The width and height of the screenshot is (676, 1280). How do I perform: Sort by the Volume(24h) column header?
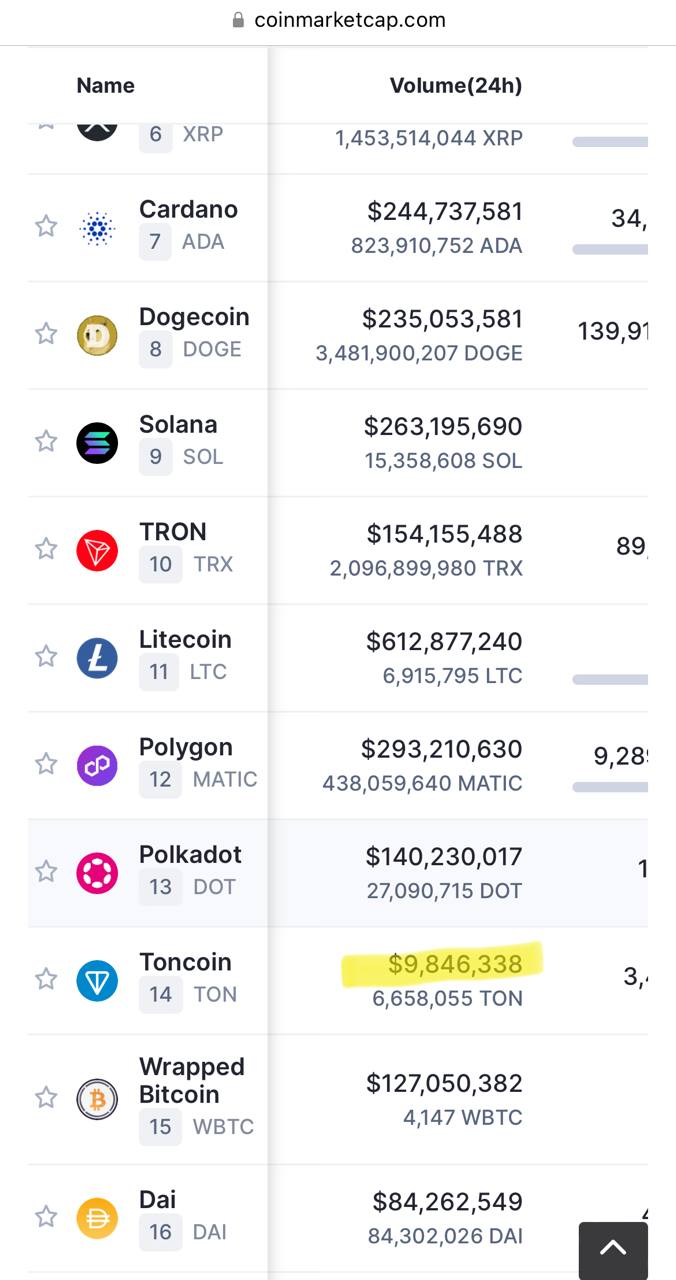click(x=456, y=86)
